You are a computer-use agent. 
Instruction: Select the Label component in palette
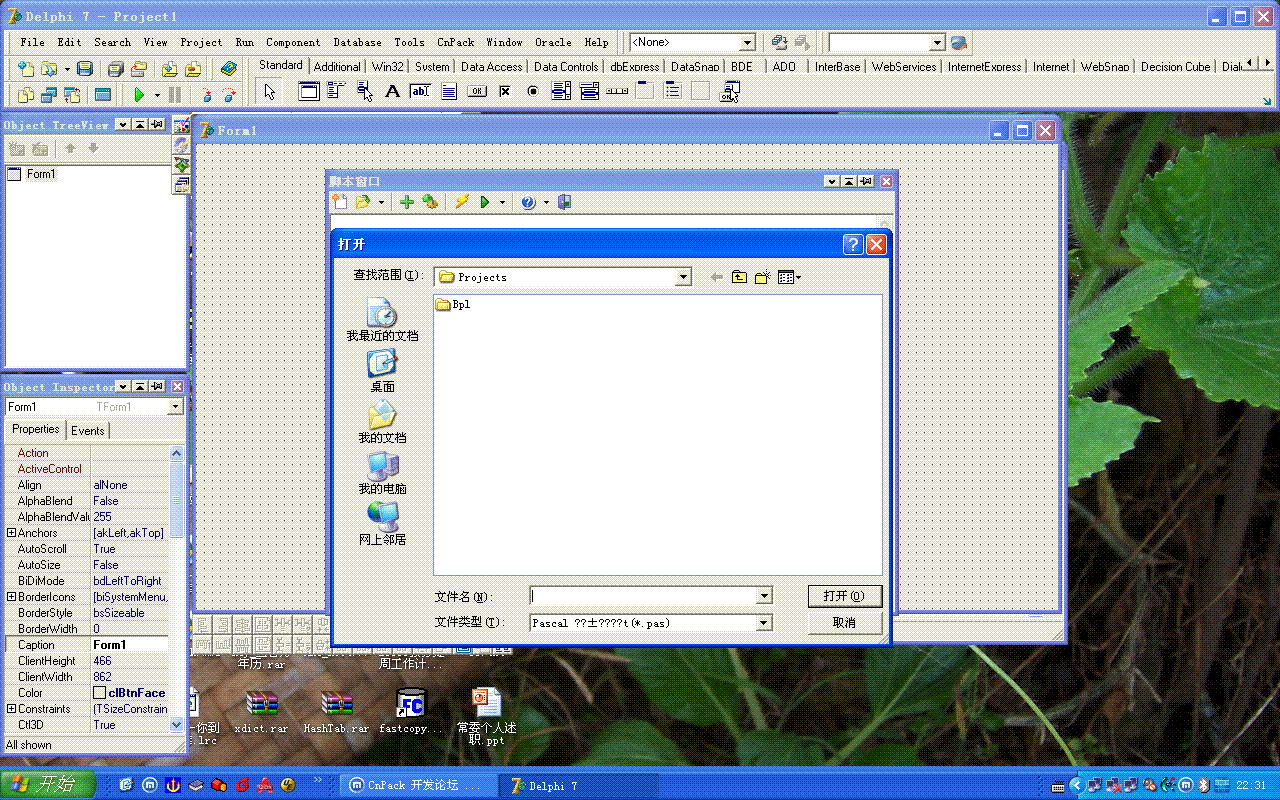click(392, 92)
